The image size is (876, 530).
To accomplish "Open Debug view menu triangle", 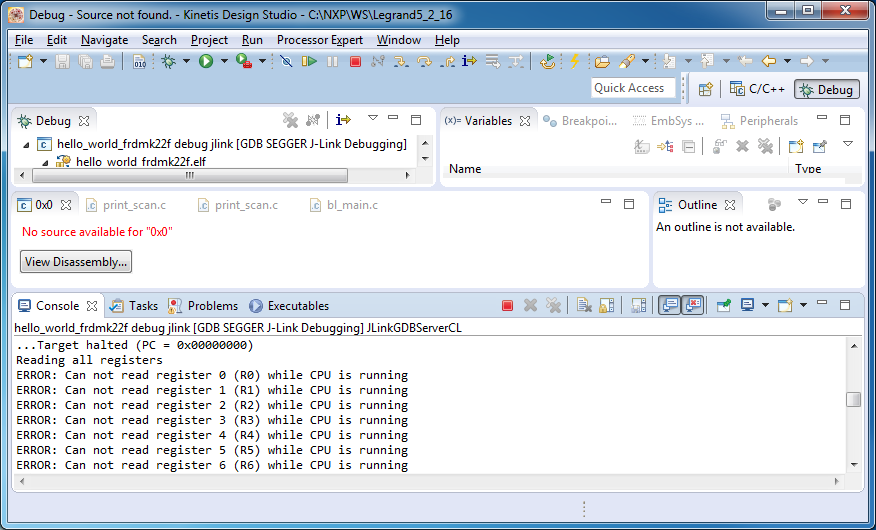I will (373, 118).
